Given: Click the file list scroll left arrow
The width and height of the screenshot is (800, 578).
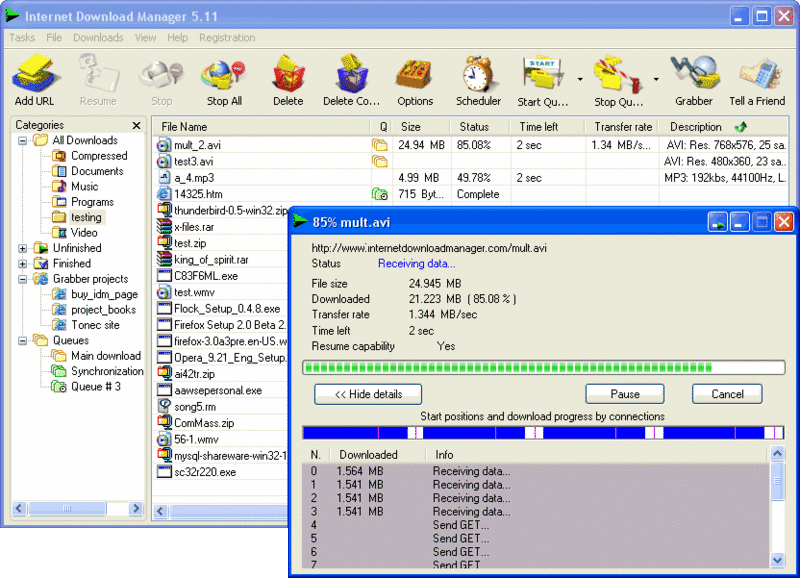Looking at the screenshot, I should point(161,511).
